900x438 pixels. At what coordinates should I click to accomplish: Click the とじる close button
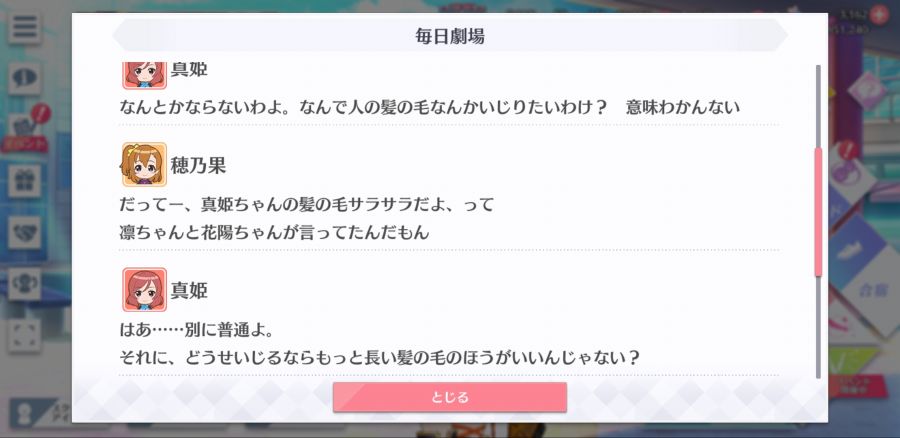(449, 397)
